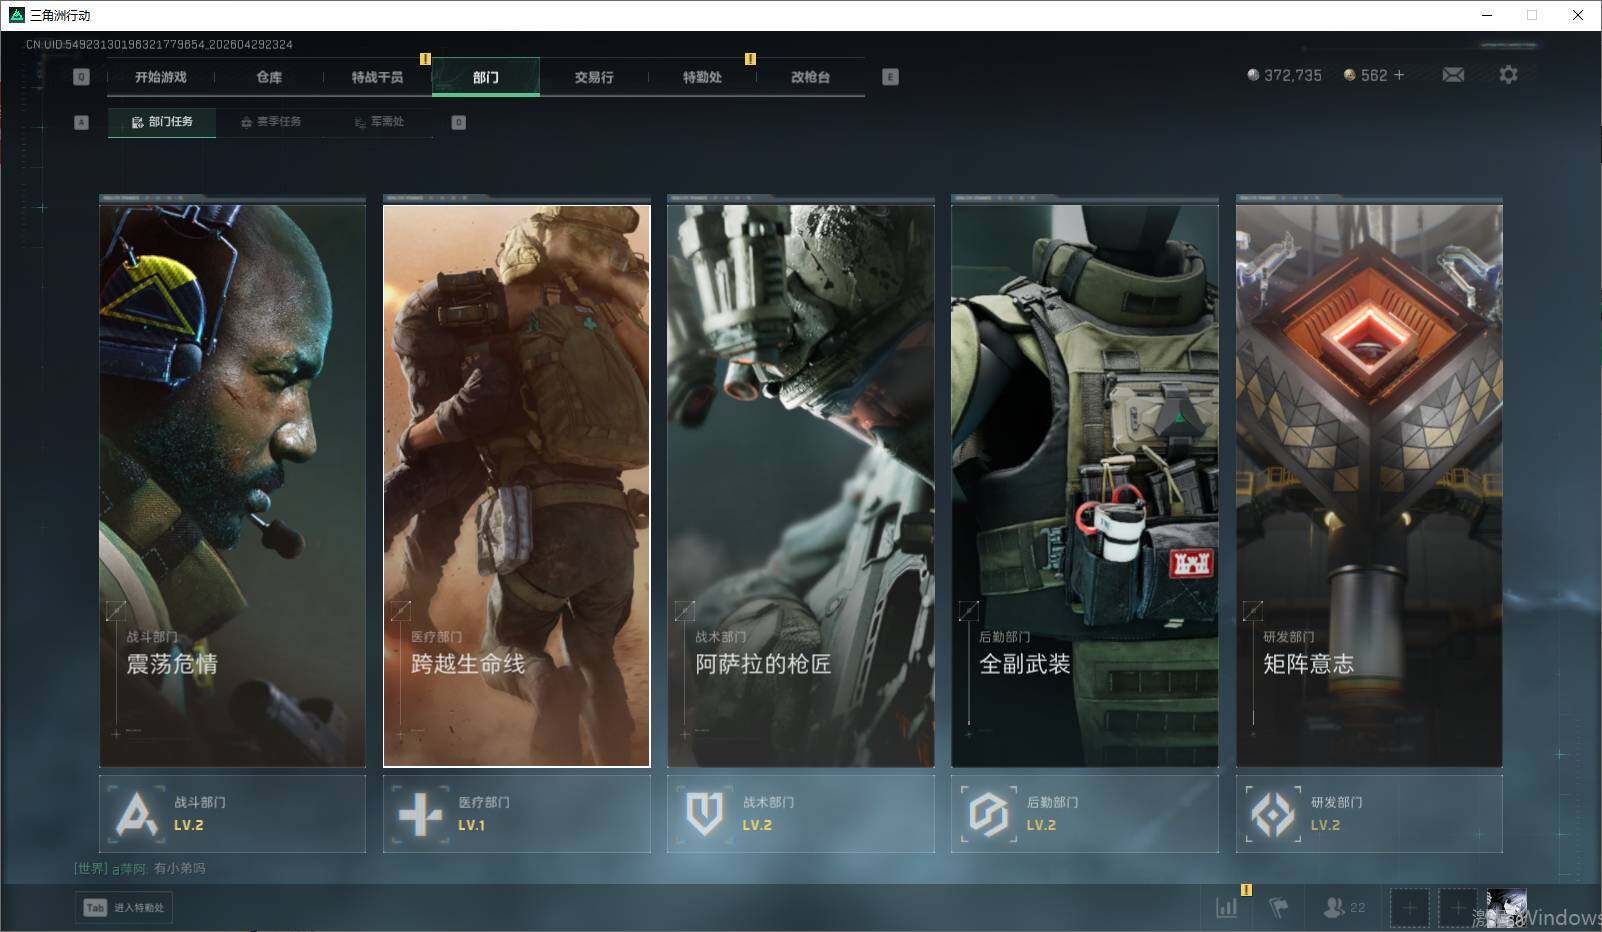Open the friends list icon showing 22

pos(1343,908)
